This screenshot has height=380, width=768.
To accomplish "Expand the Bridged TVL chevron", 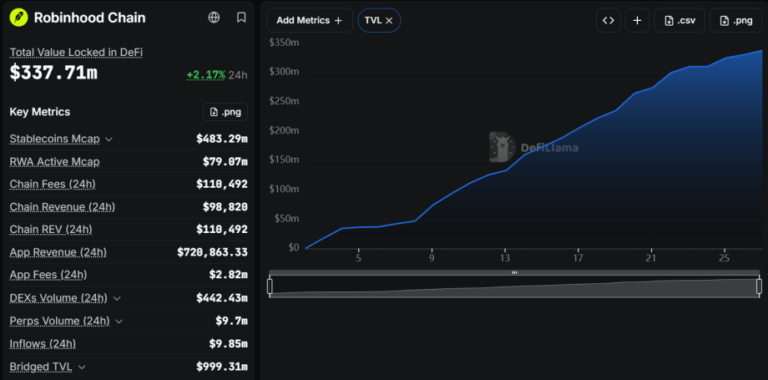I will 82,367.
